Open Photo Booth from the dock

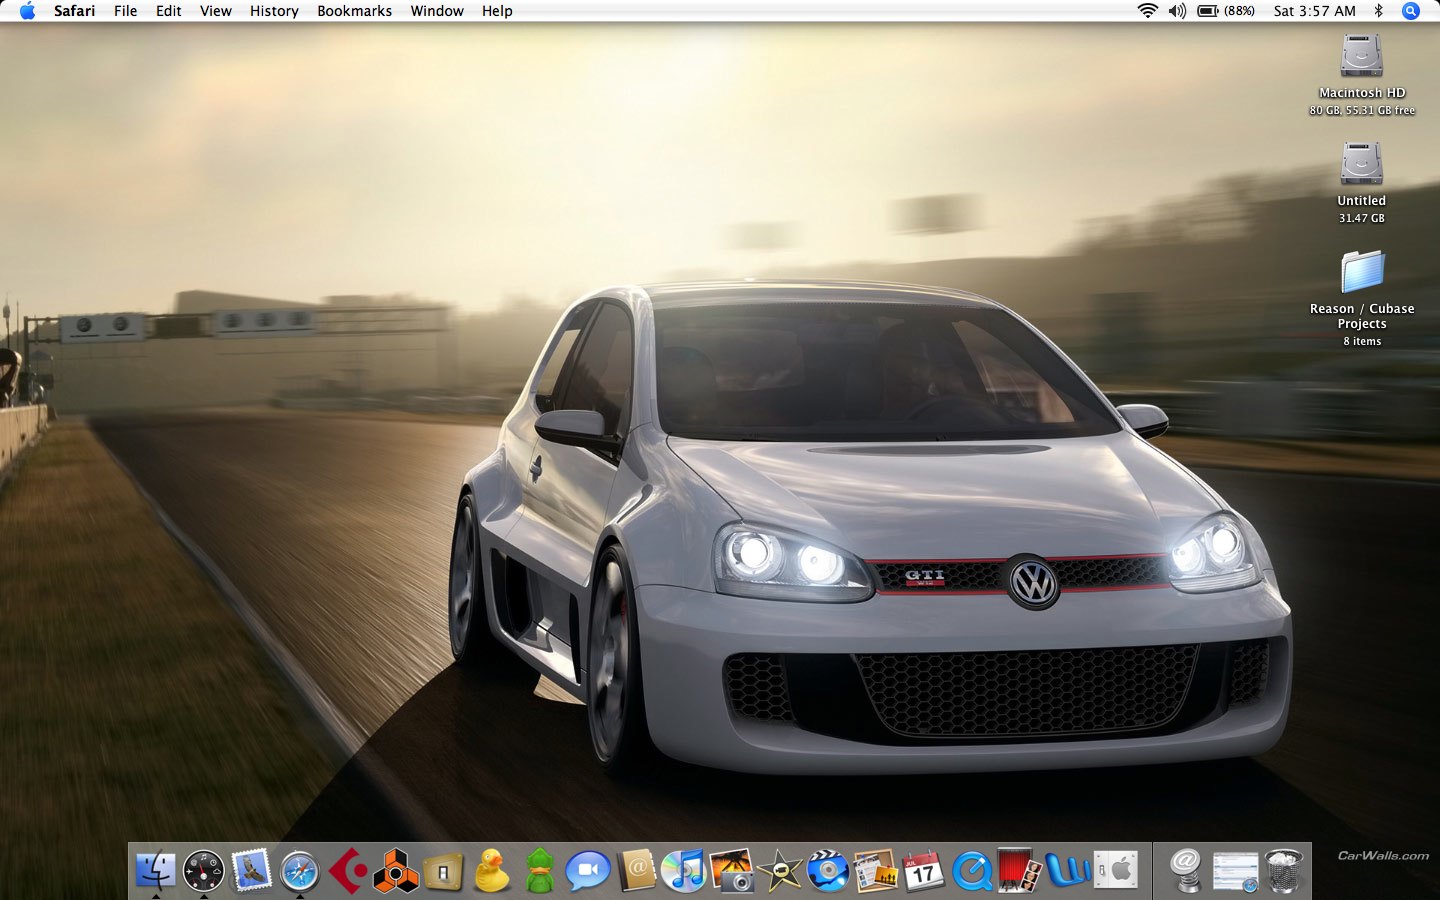1020,870
